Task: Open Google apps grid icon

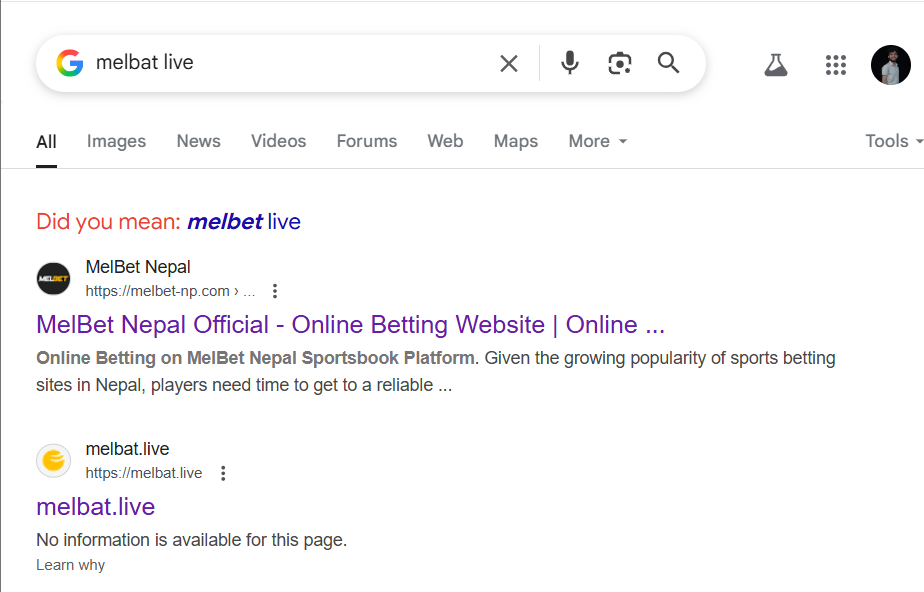Action: click(x=836, y=65)
